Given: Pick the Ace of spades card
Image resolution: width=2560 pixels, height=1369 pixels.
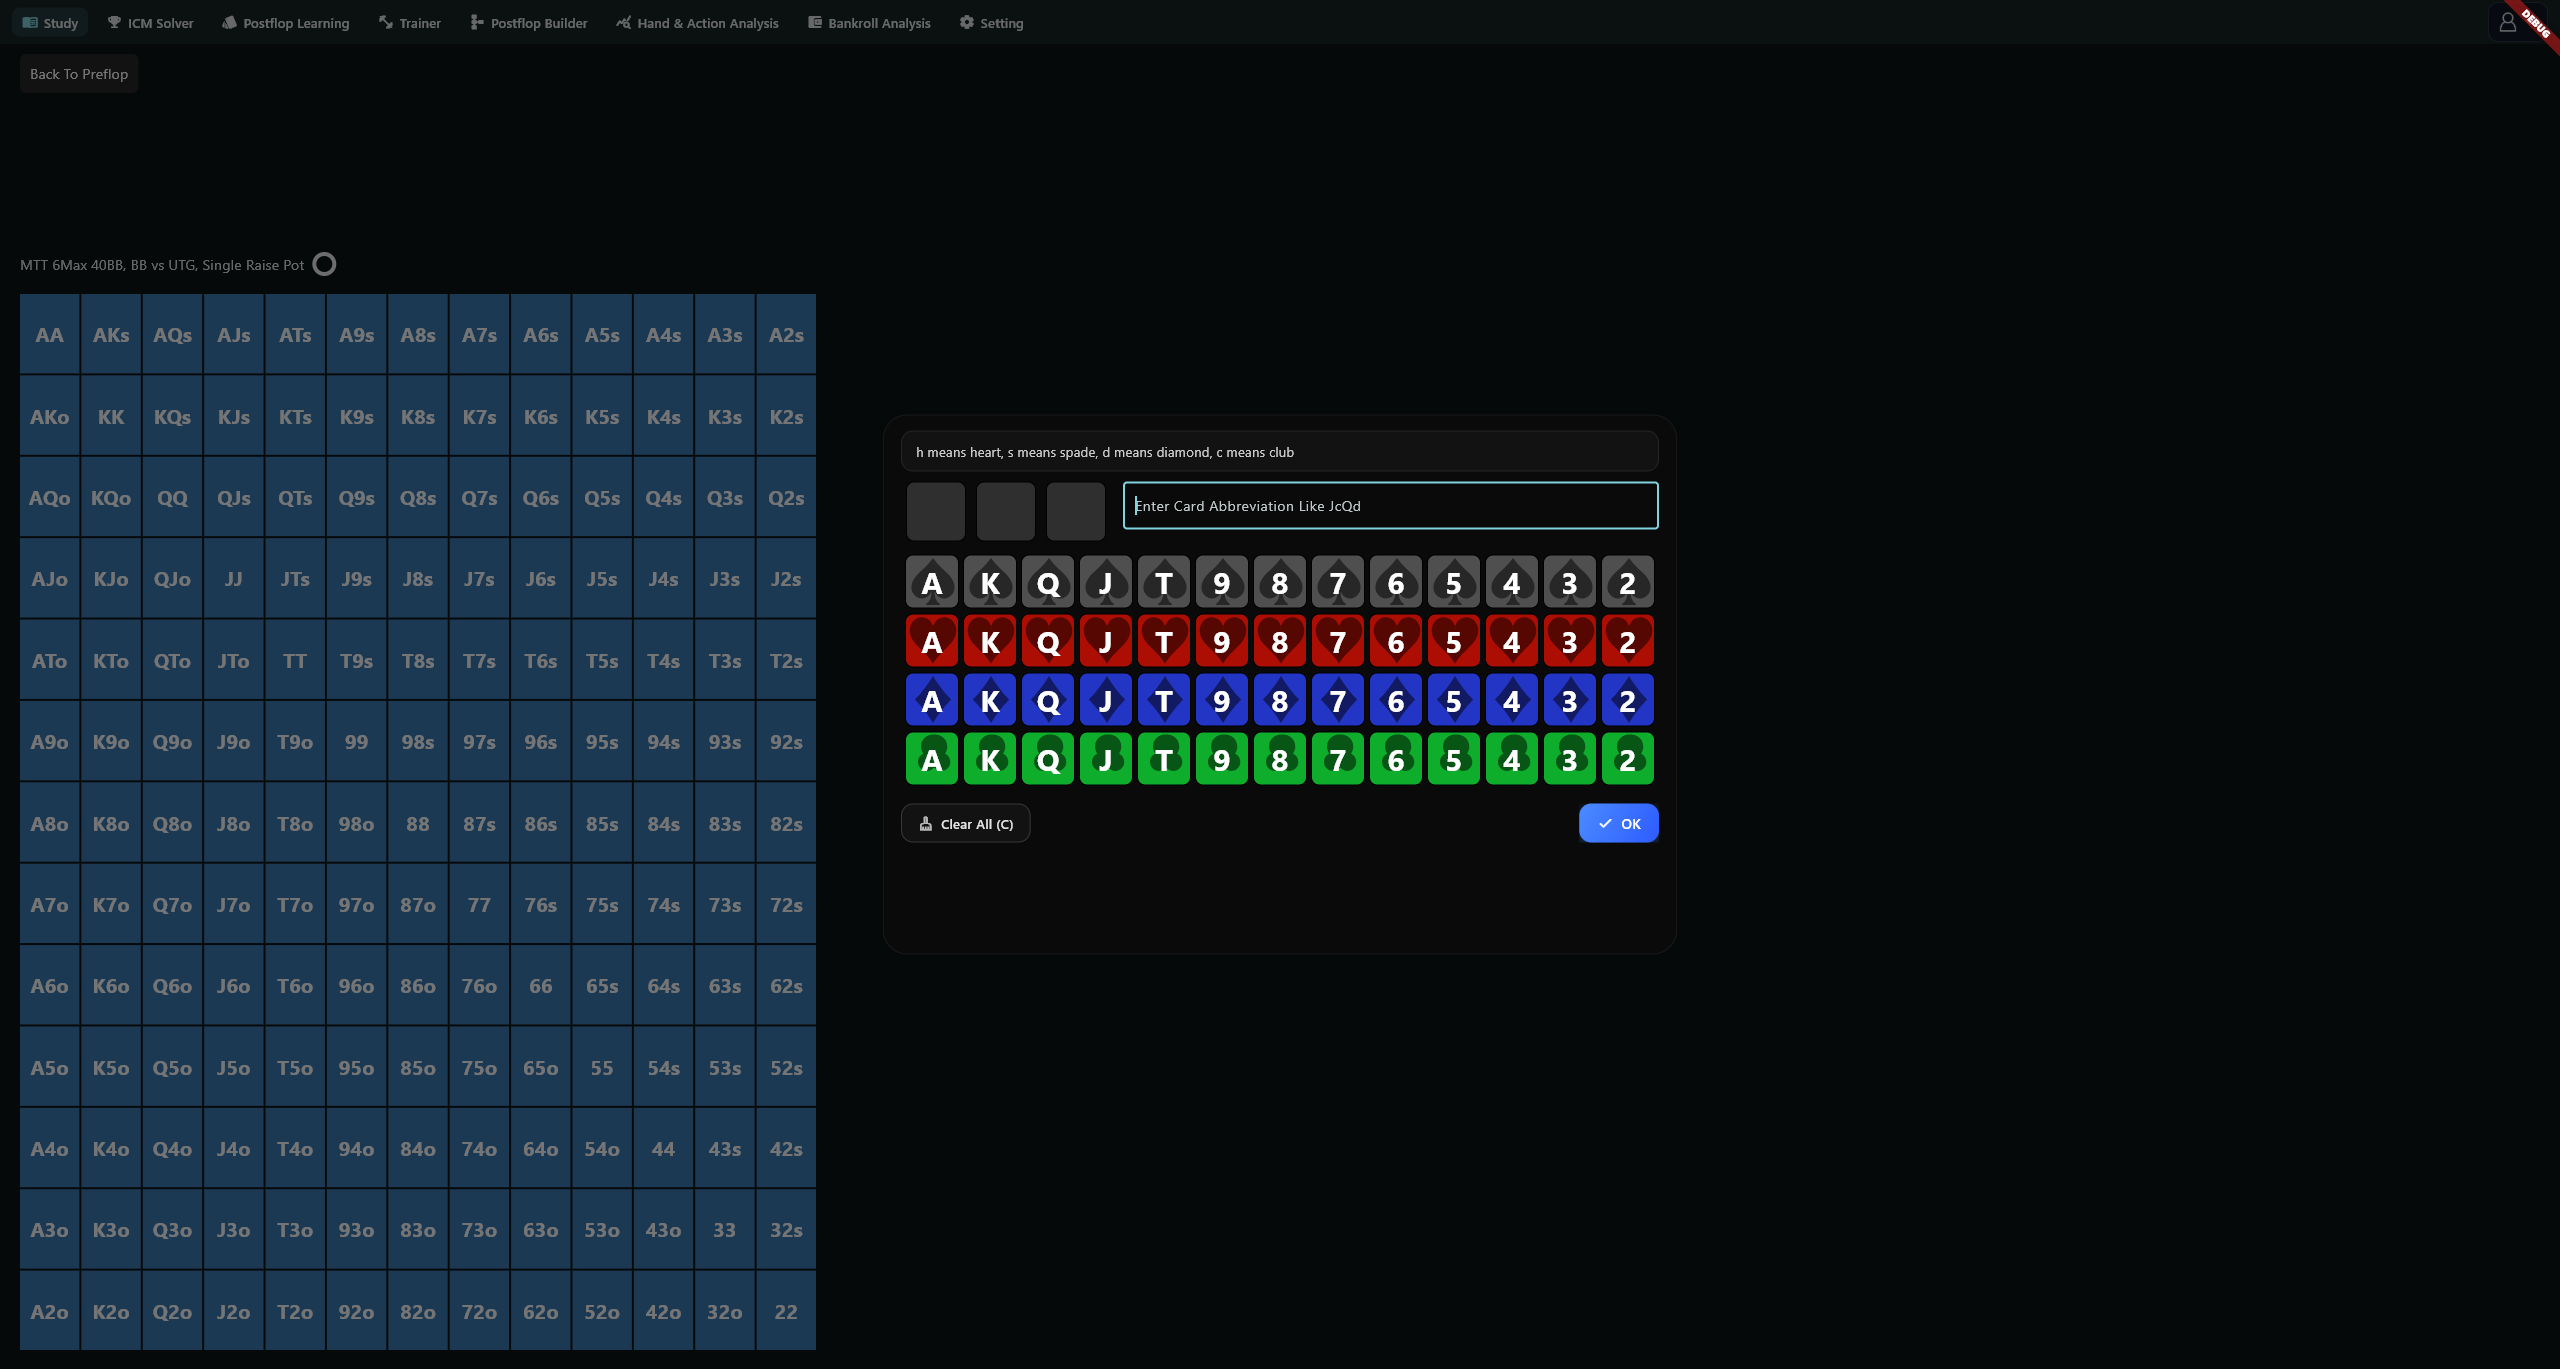Looking at the screenshot, I should click(931, 582).
